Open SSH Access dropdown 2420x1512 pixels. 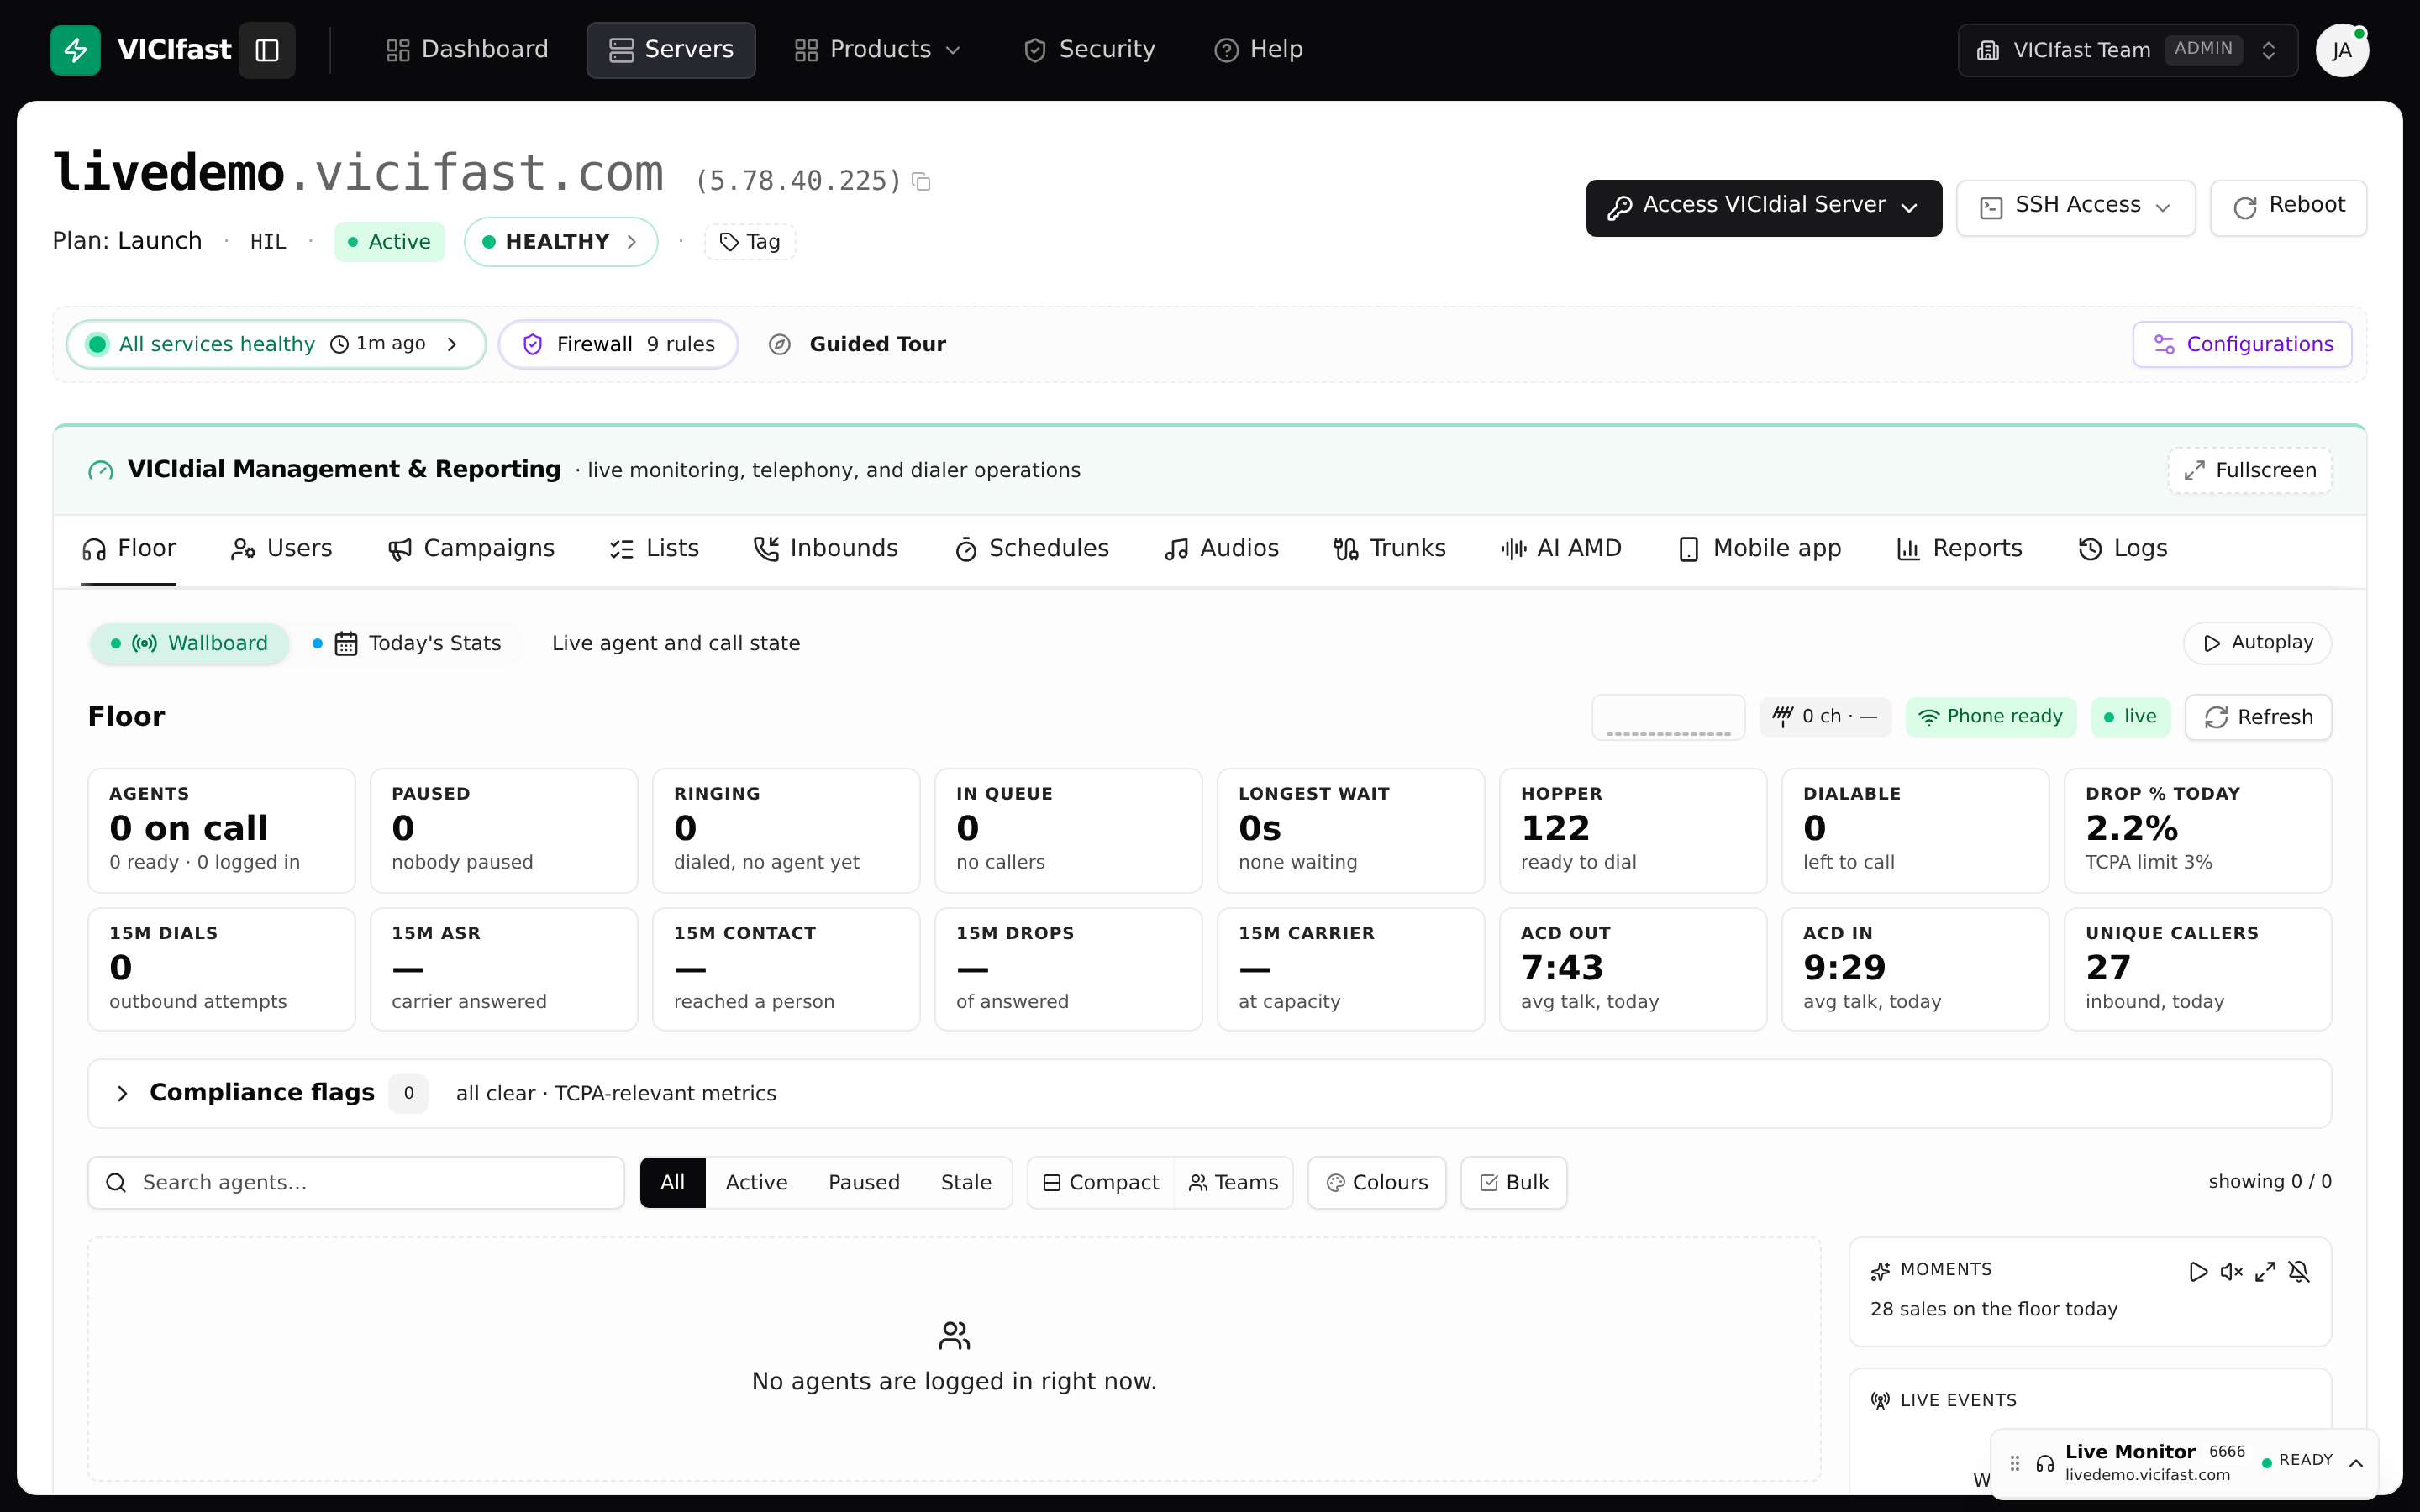click(2075, 207)
